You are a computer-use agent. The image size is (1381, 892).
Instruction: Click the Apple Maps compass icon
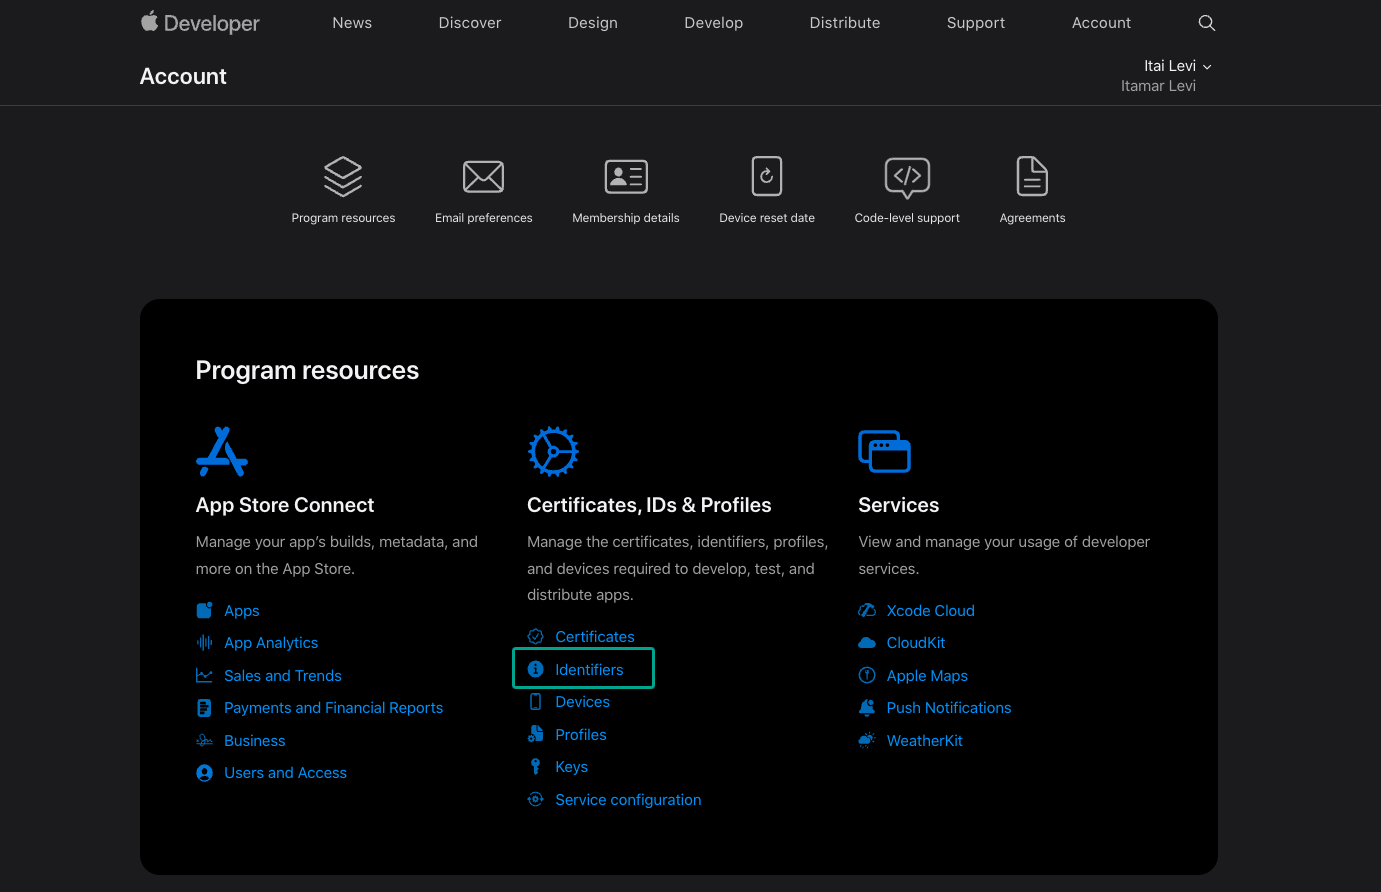click(x=867, y=675)
